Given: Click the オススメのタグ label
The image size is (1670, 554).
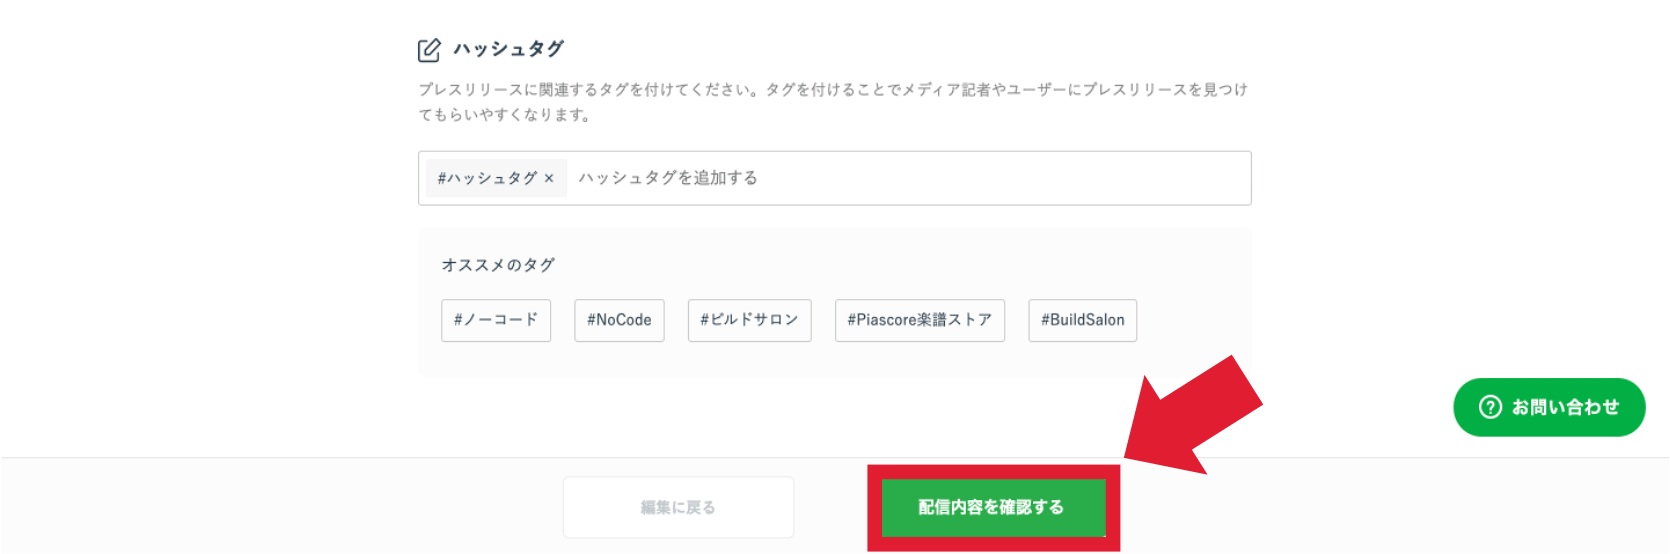Looking at the screenshot, I should pyautogui.click(x=498, y=265).
